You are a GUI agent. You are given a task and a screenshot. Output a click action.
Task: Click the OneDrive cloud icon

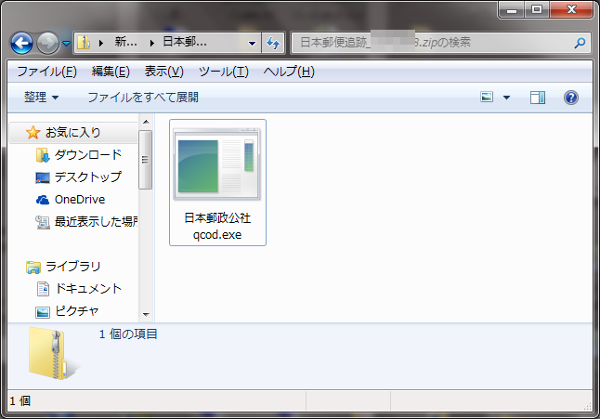pos(42,200)
